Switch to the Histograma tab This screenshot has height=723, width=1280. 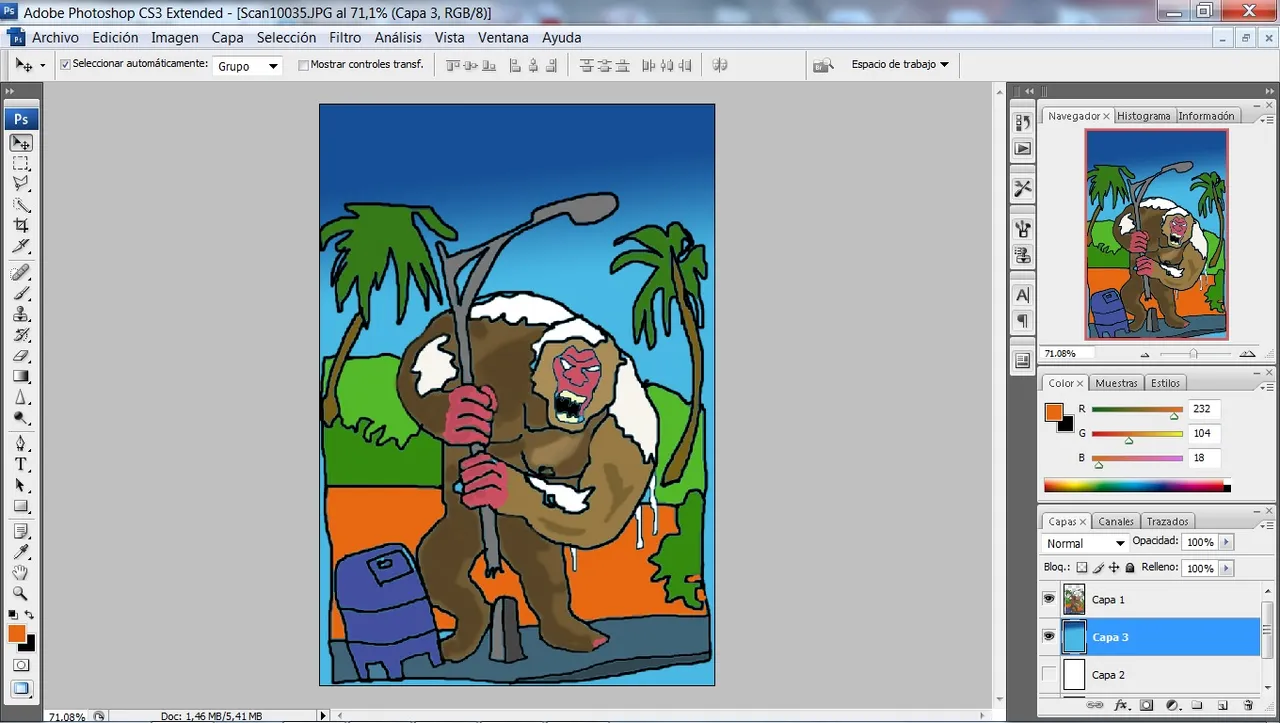coord(1143,116)
